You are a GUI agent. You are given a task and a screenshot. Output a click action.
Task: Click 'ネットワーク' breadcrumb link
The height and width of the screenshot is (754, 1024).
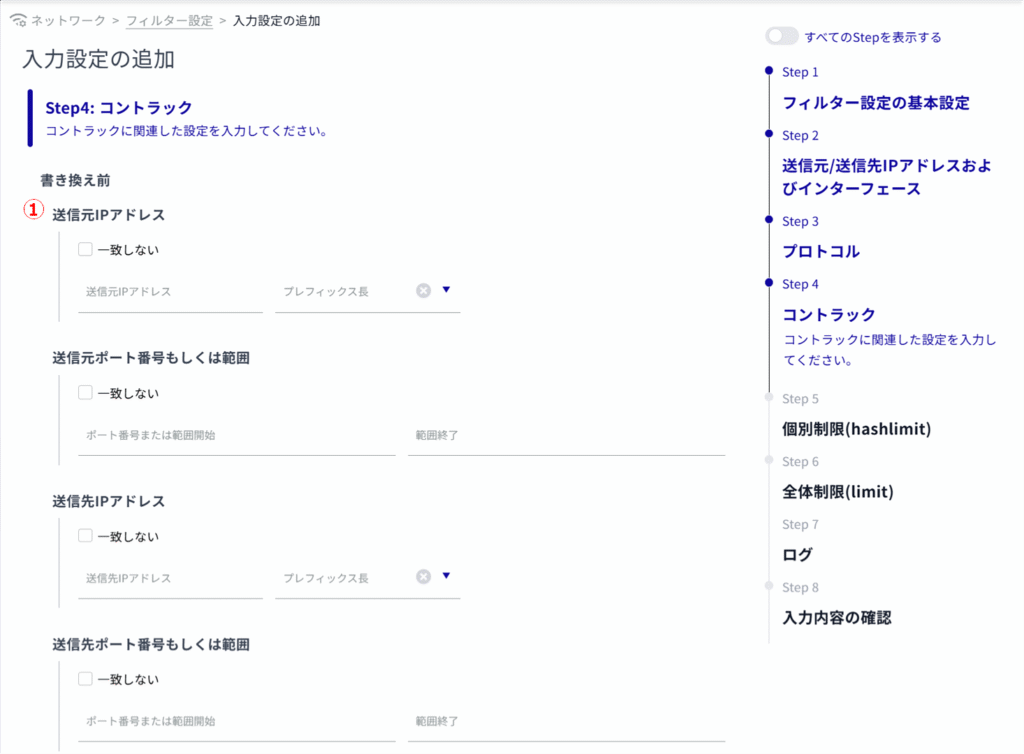click(68, 20)
